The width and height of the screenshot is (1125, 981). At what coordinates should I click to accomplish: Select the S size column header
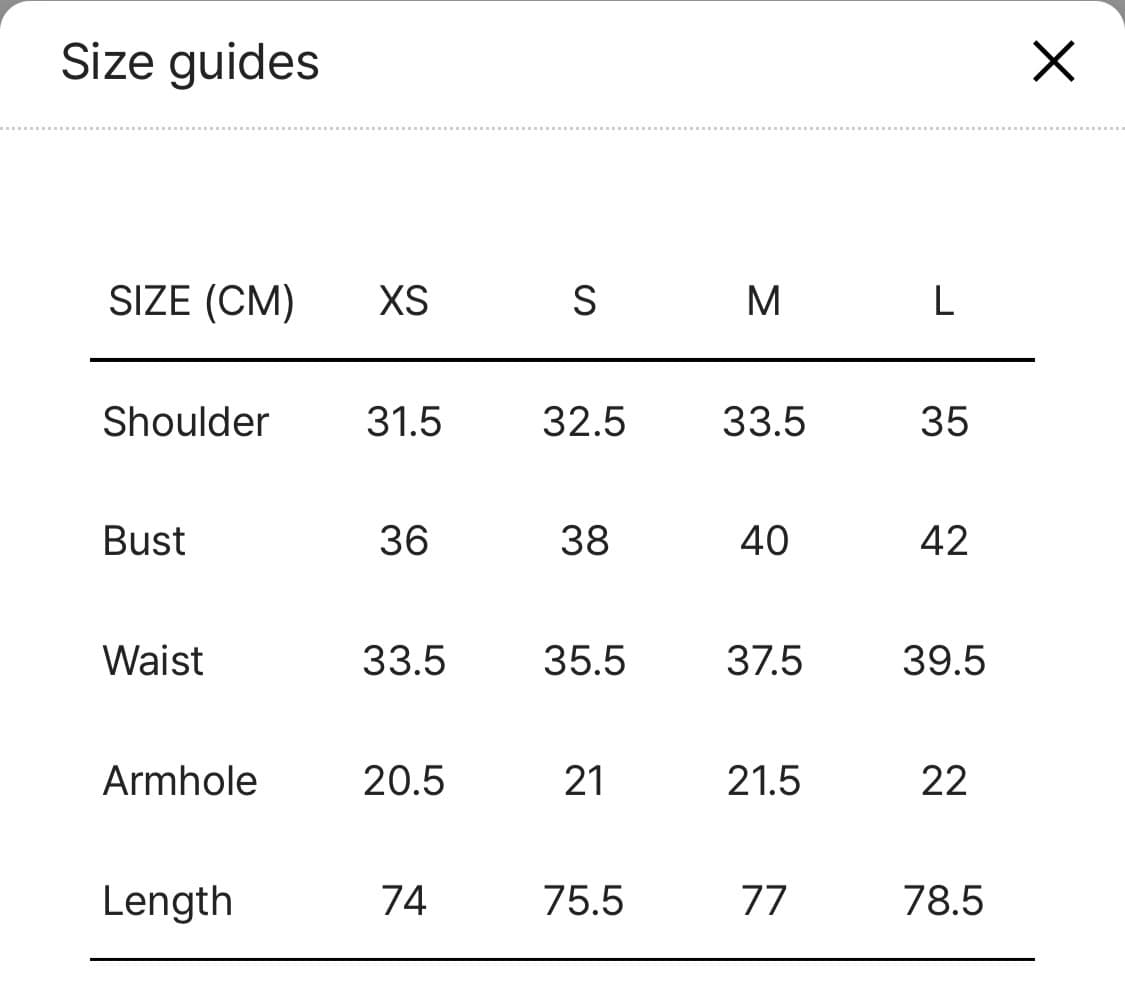584,300
